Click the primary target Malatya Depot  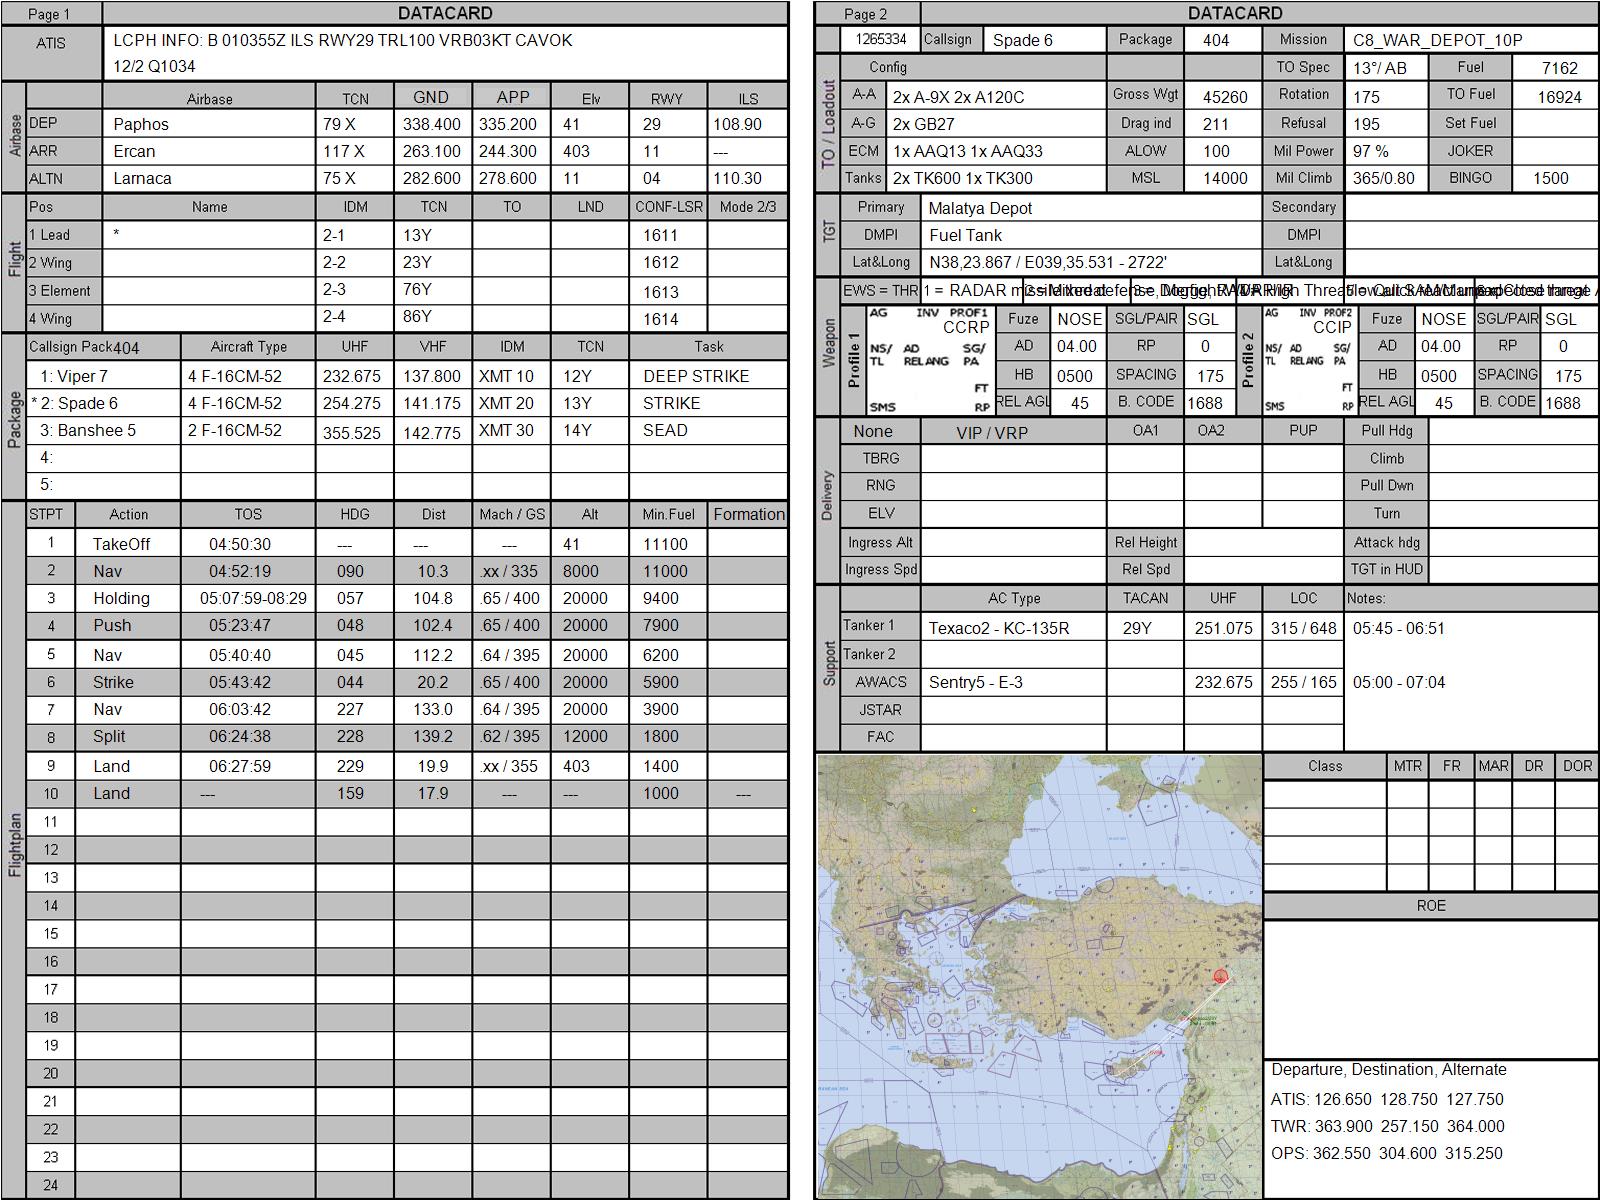coord(980,209)
